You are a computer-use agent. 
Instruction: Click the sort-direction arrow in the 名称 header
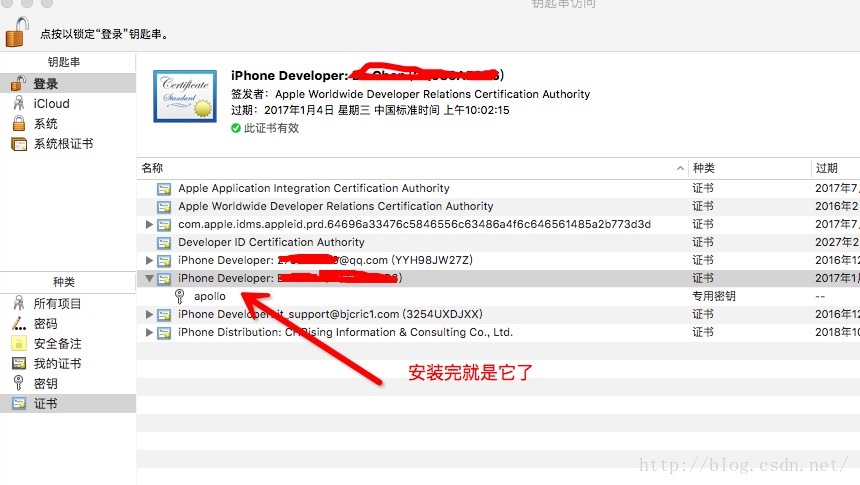[680, 168]
